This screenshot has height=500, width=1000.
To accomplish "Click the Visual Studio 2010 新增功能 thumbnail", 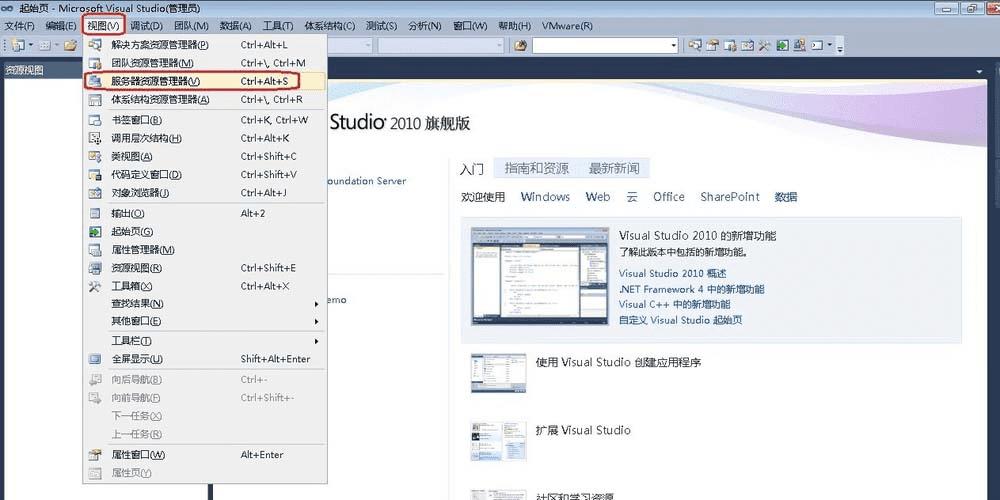I will click(539, 276).
